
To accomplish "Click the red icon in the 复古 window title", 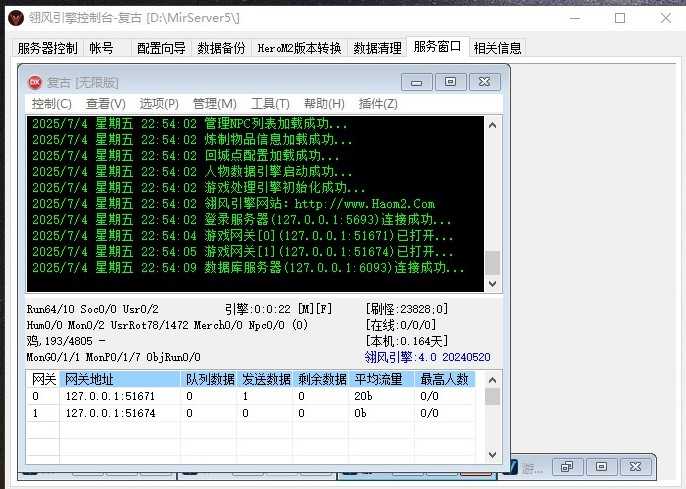I will [35, 82].
